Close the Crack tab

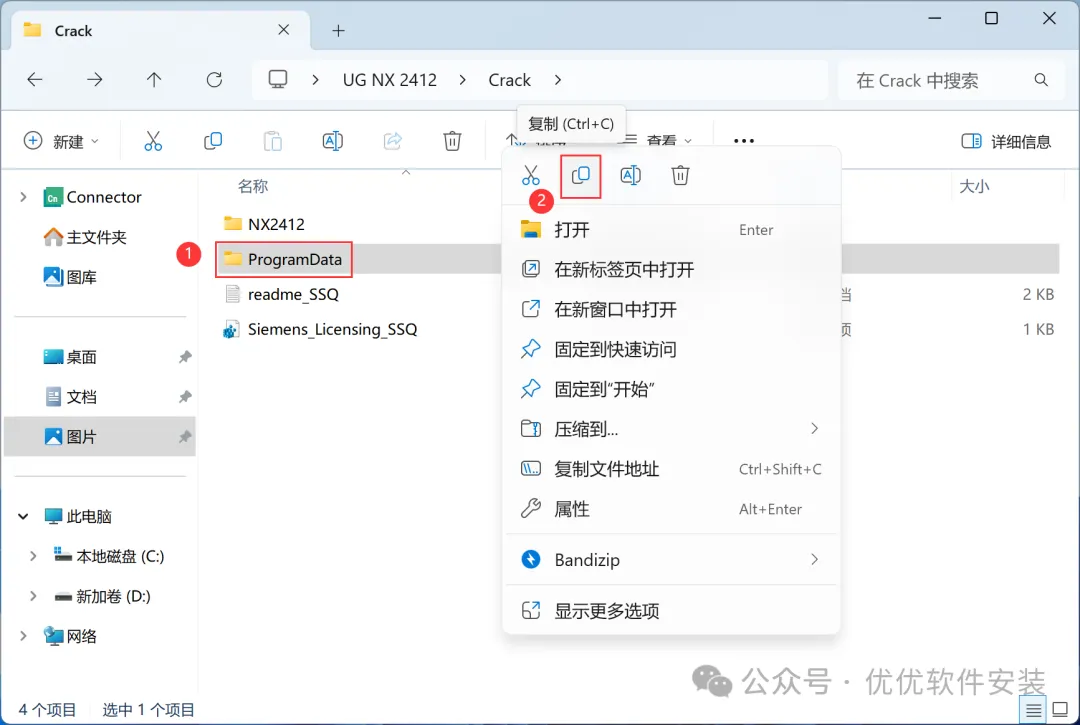[283, 30]
